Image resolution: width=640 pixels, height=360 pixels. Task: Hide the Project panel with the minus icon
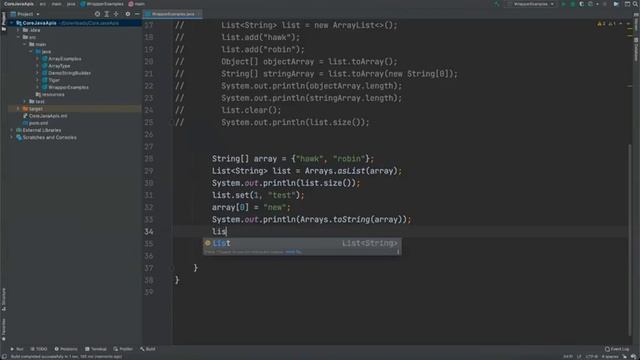pos(137,14)
